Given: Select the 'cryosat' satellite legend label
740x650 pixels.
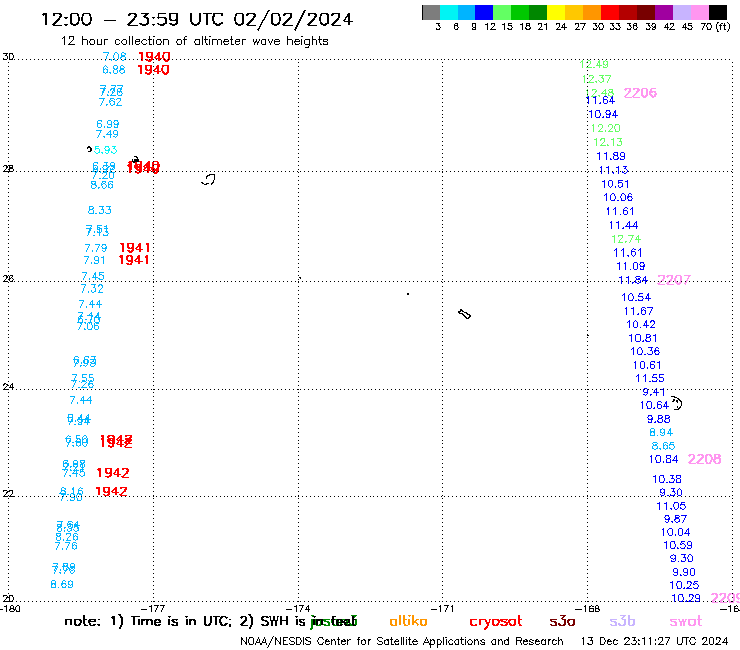Looking at the screenshot, I should [x=496, y=622].
